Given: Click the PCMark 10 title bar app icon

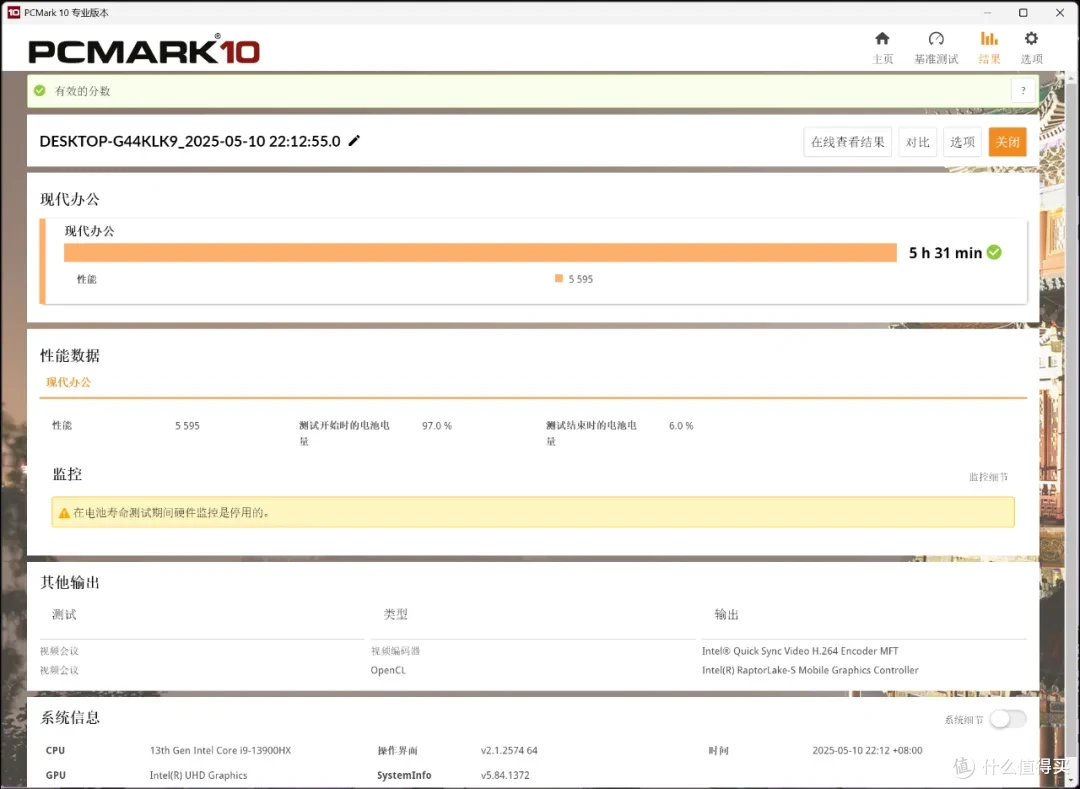Looking at the screenshot, I should tap(14, 12).
